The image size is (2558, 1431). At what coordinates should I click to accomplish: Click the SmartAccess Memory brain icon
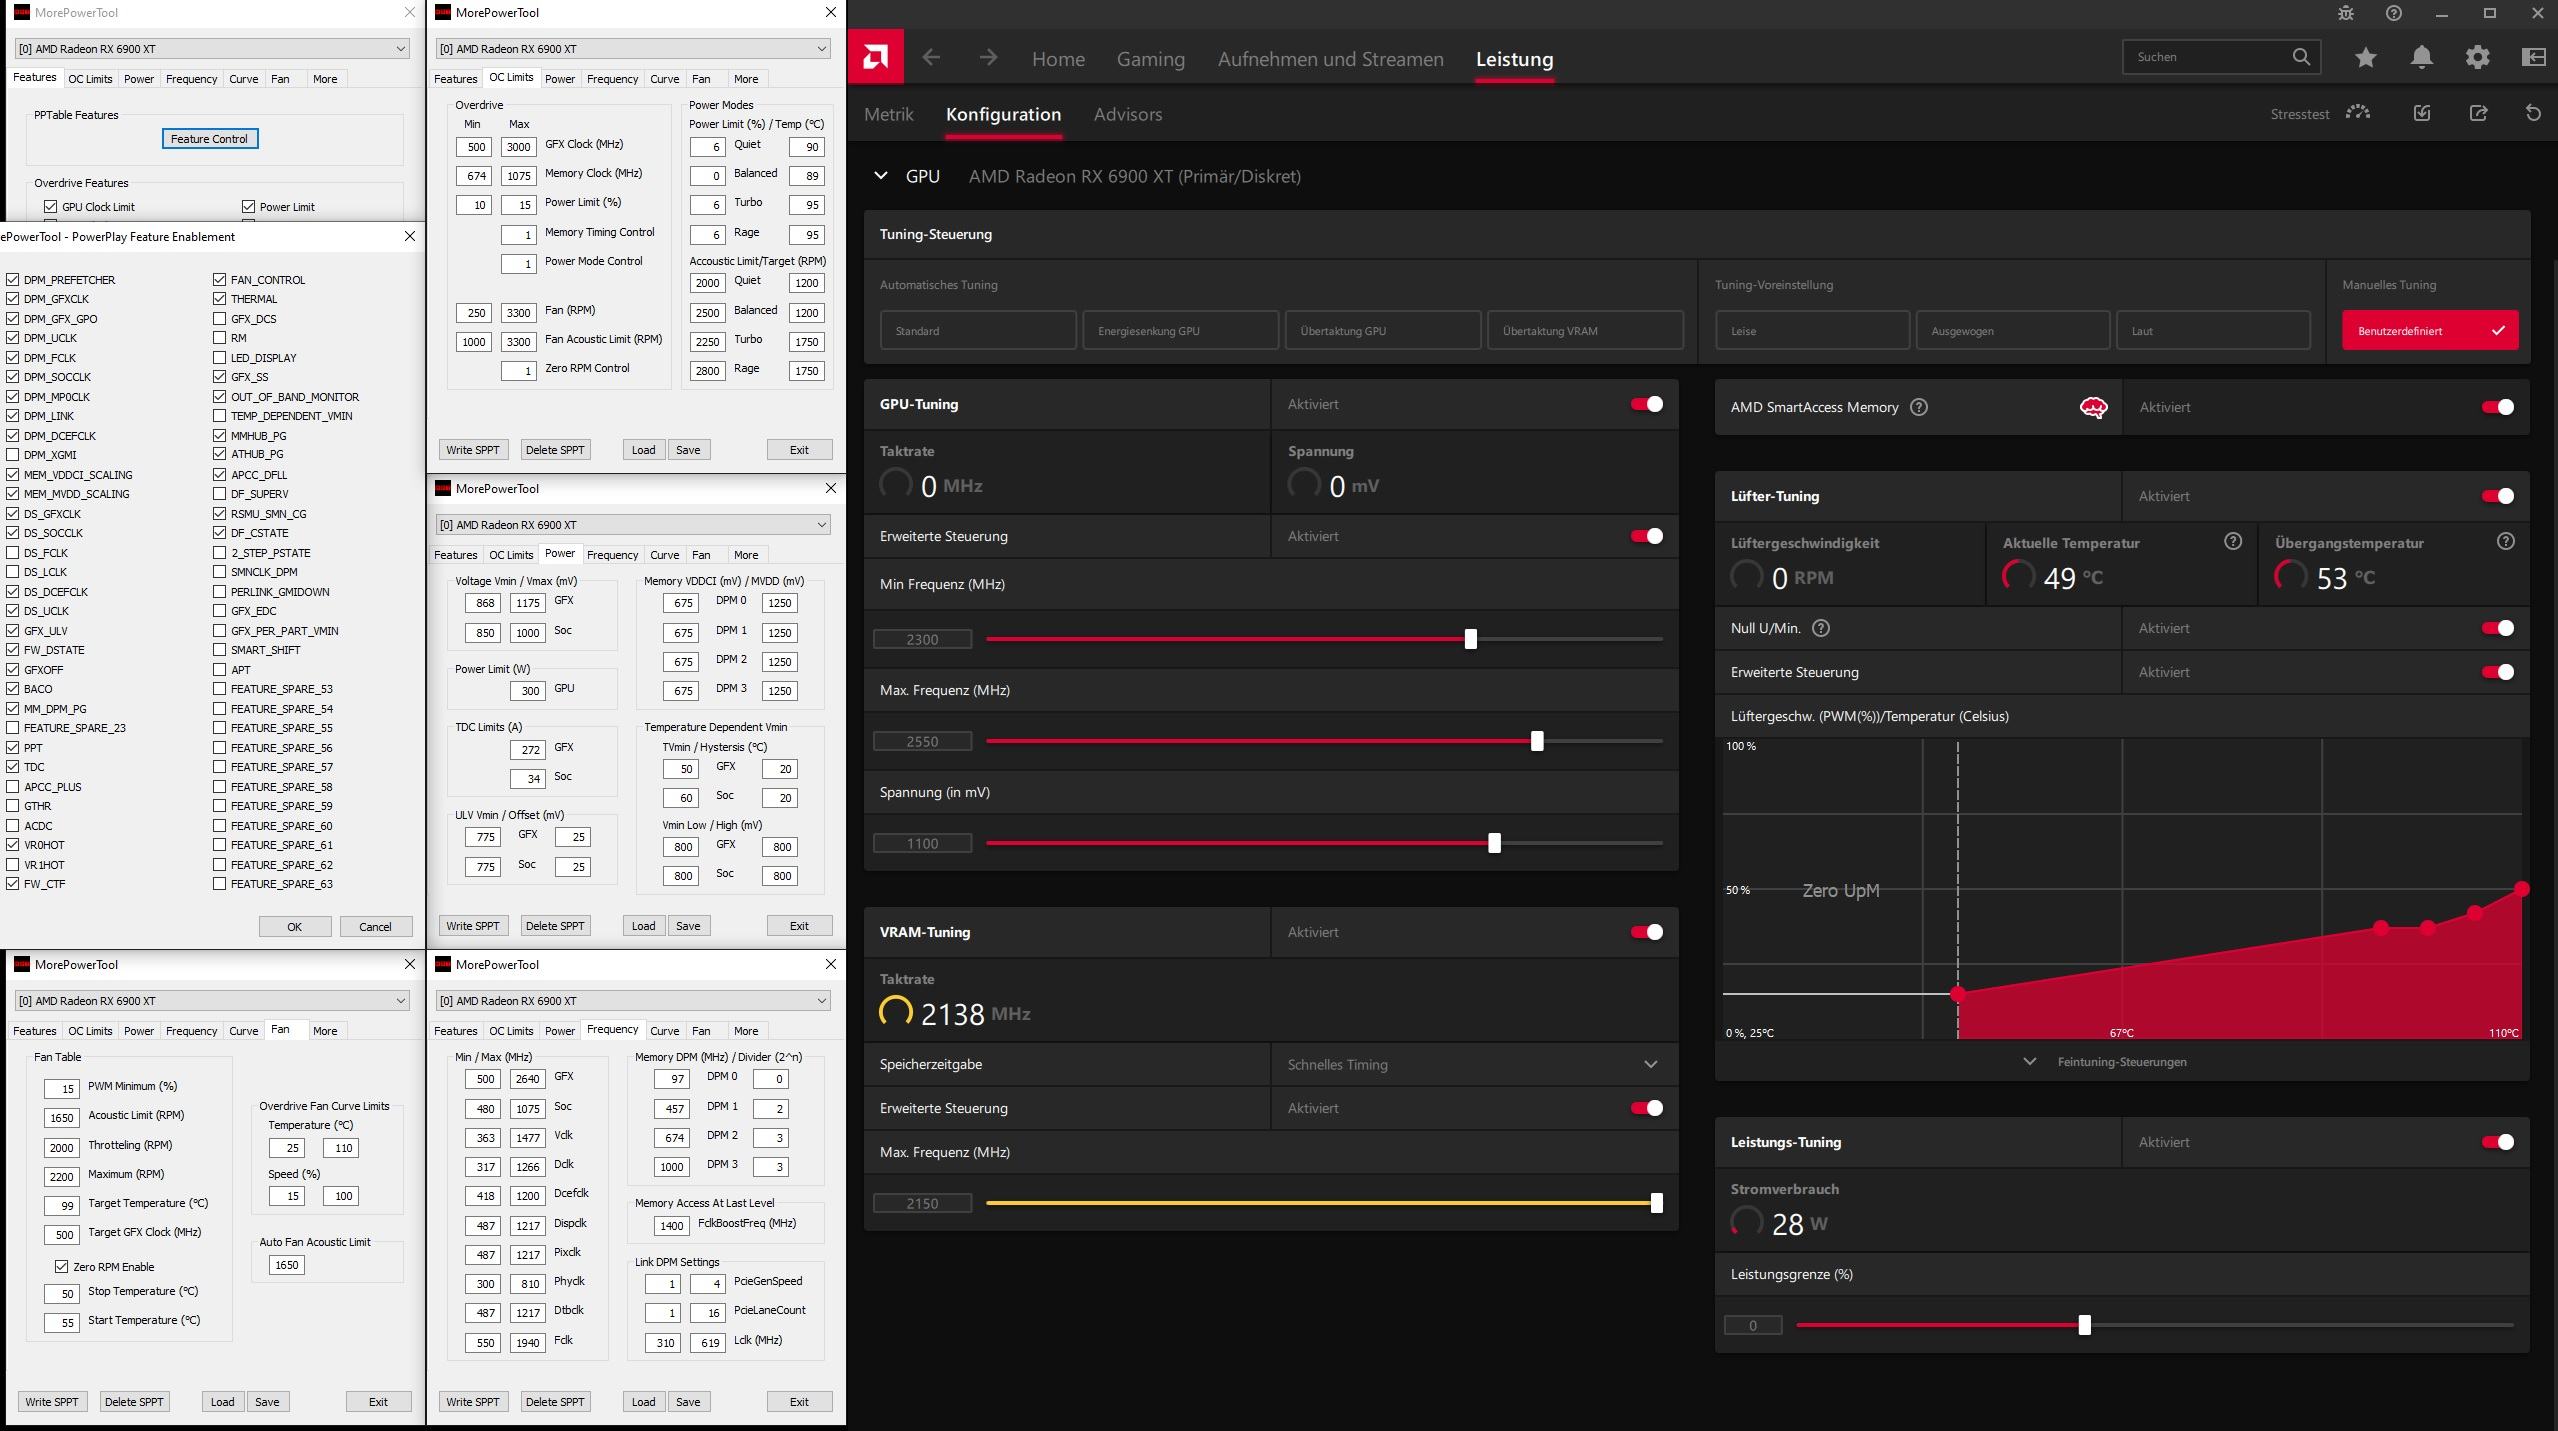coord(2093,407)
